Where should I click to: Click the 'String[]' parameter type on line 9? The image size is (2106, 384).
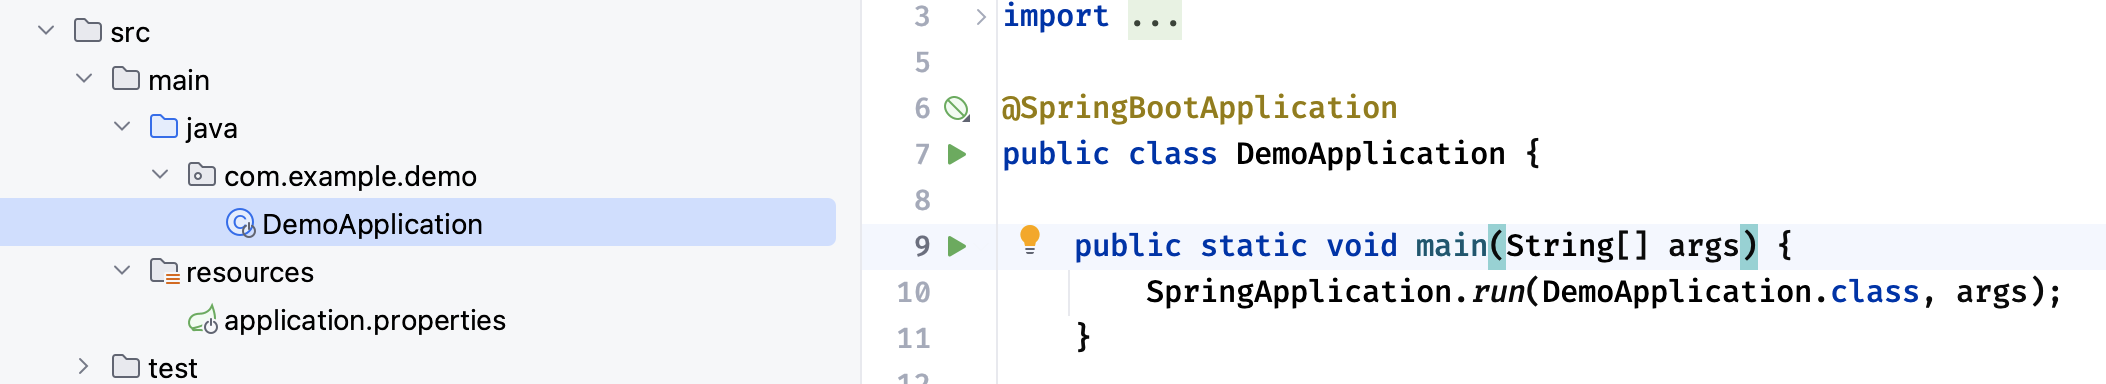(1577, 246)
